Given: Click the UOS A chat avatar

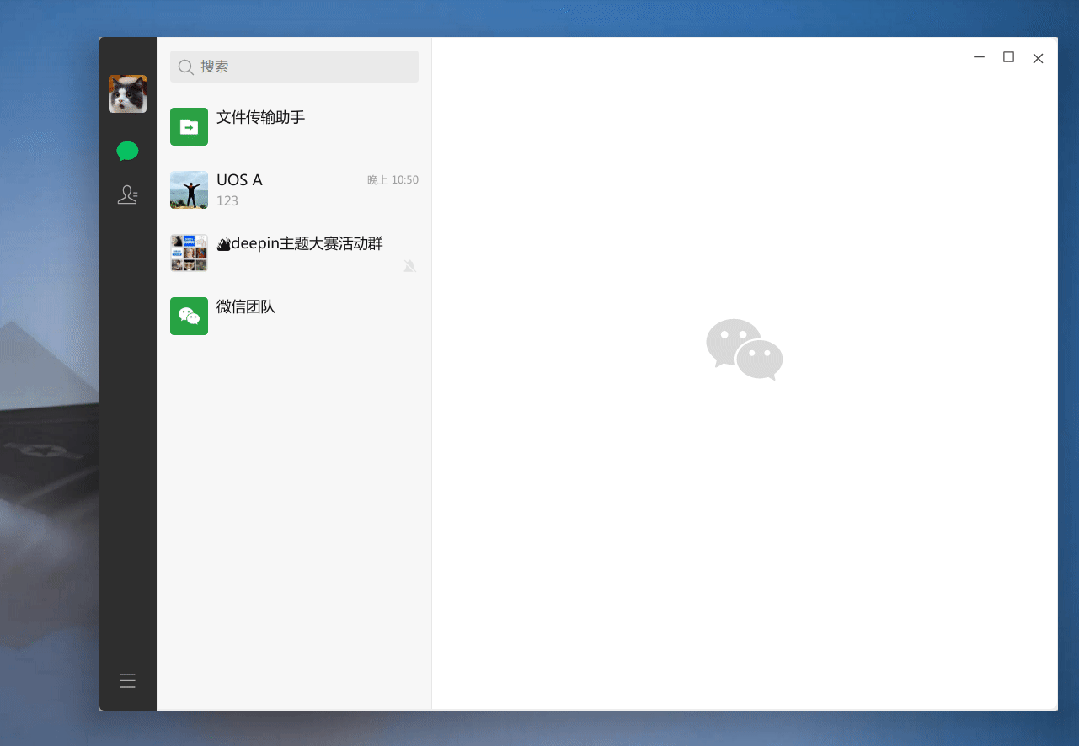Looking at the screenshot, I should coord(189,190).
